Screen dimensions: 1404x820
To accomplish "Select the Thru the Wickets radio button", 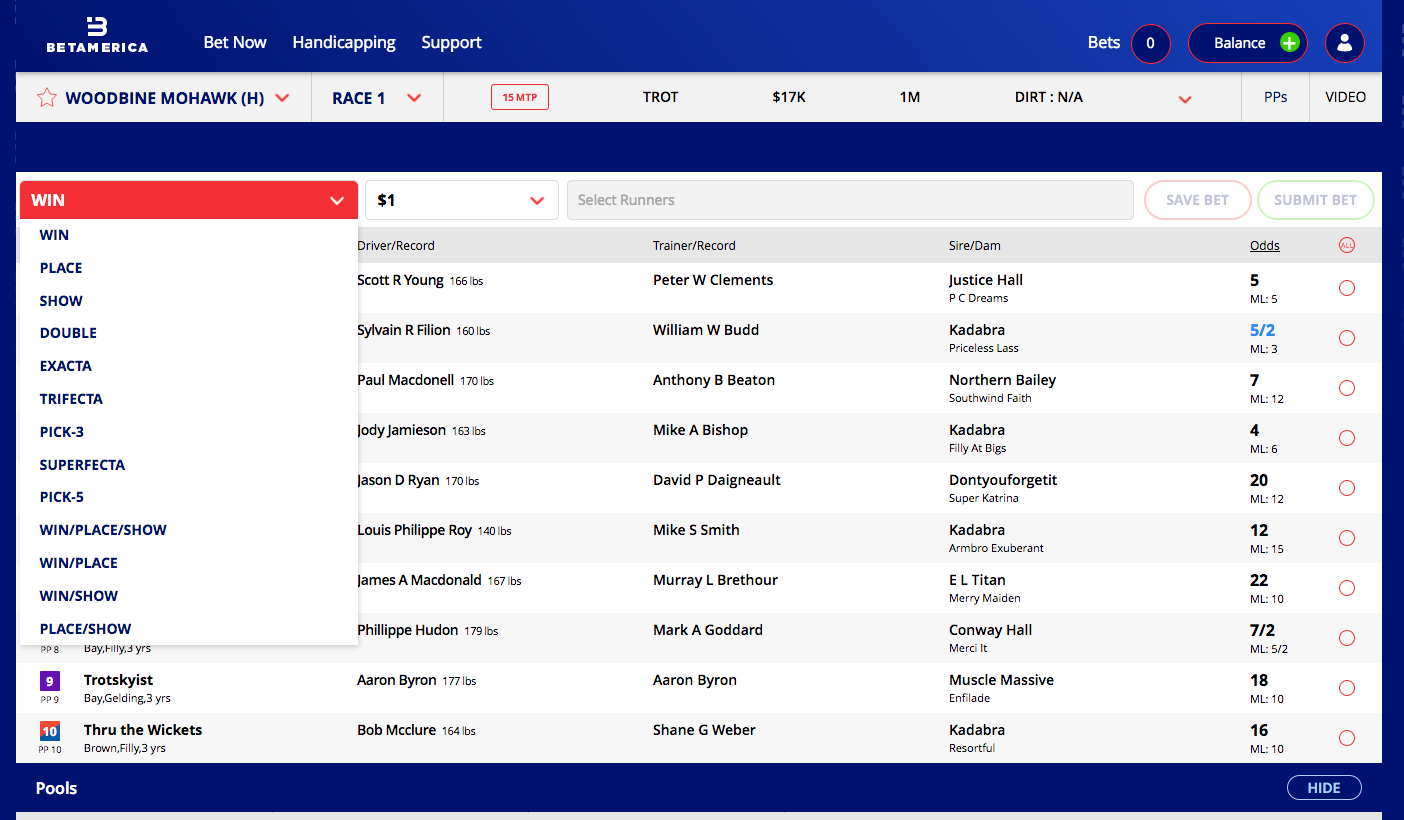I will 1346,738.
